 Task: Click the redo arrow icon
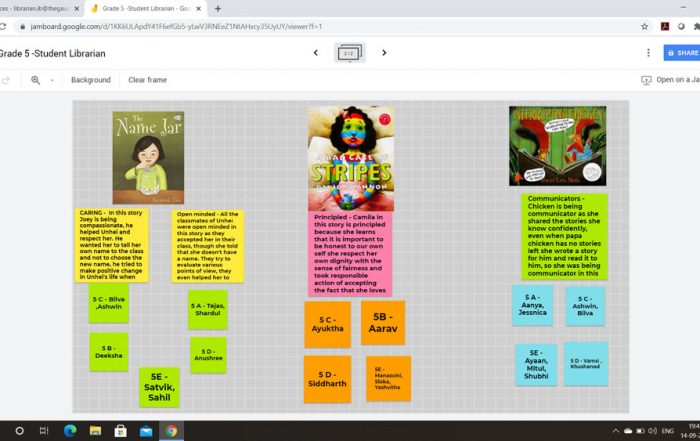pos(5,80)
